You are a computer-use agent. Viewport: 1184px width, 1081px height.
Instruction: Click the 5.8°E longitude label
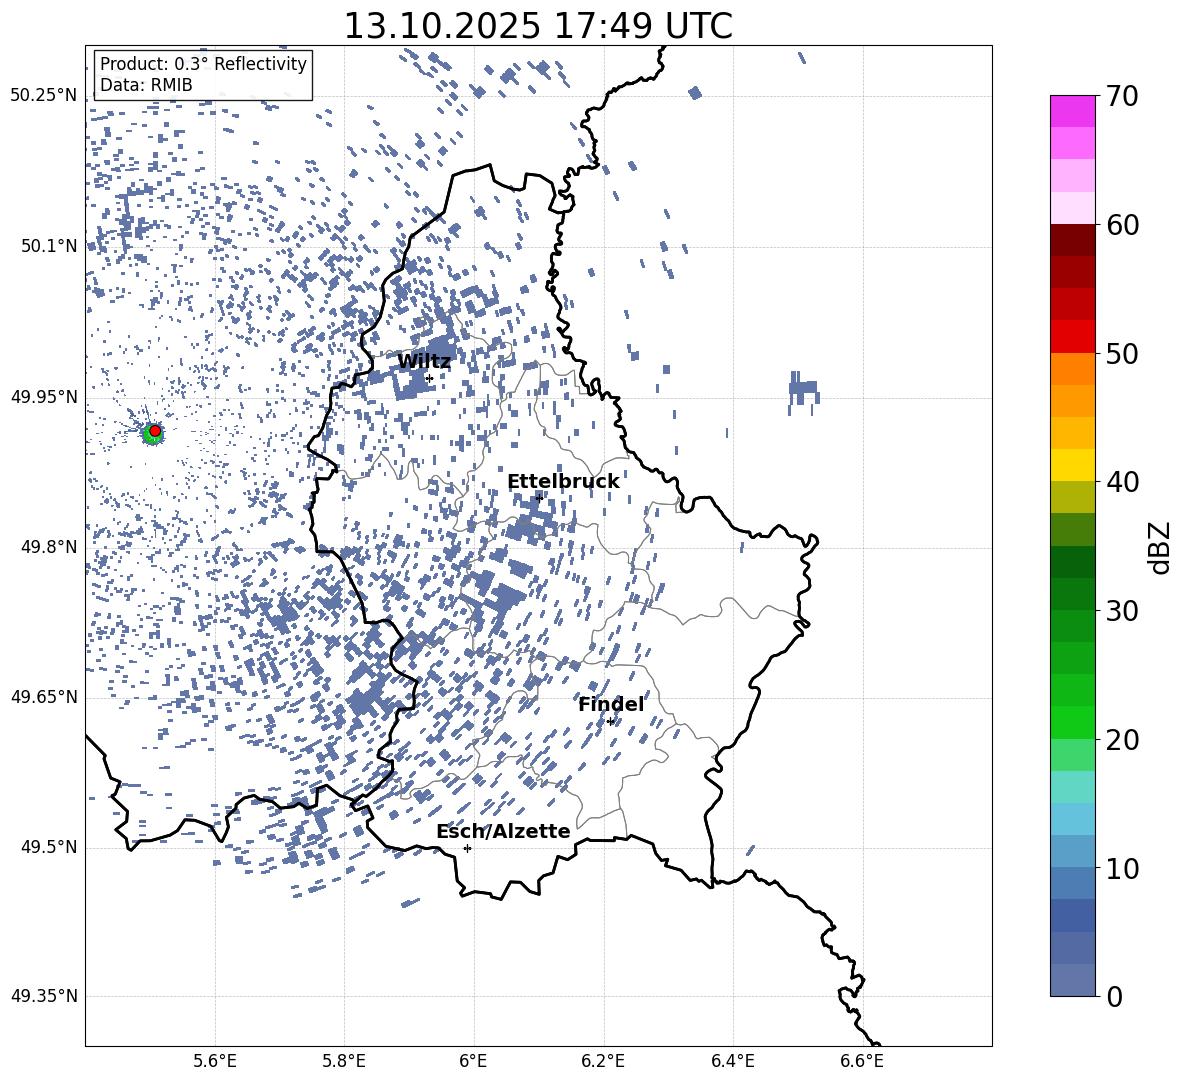[x=344, y=1061]
